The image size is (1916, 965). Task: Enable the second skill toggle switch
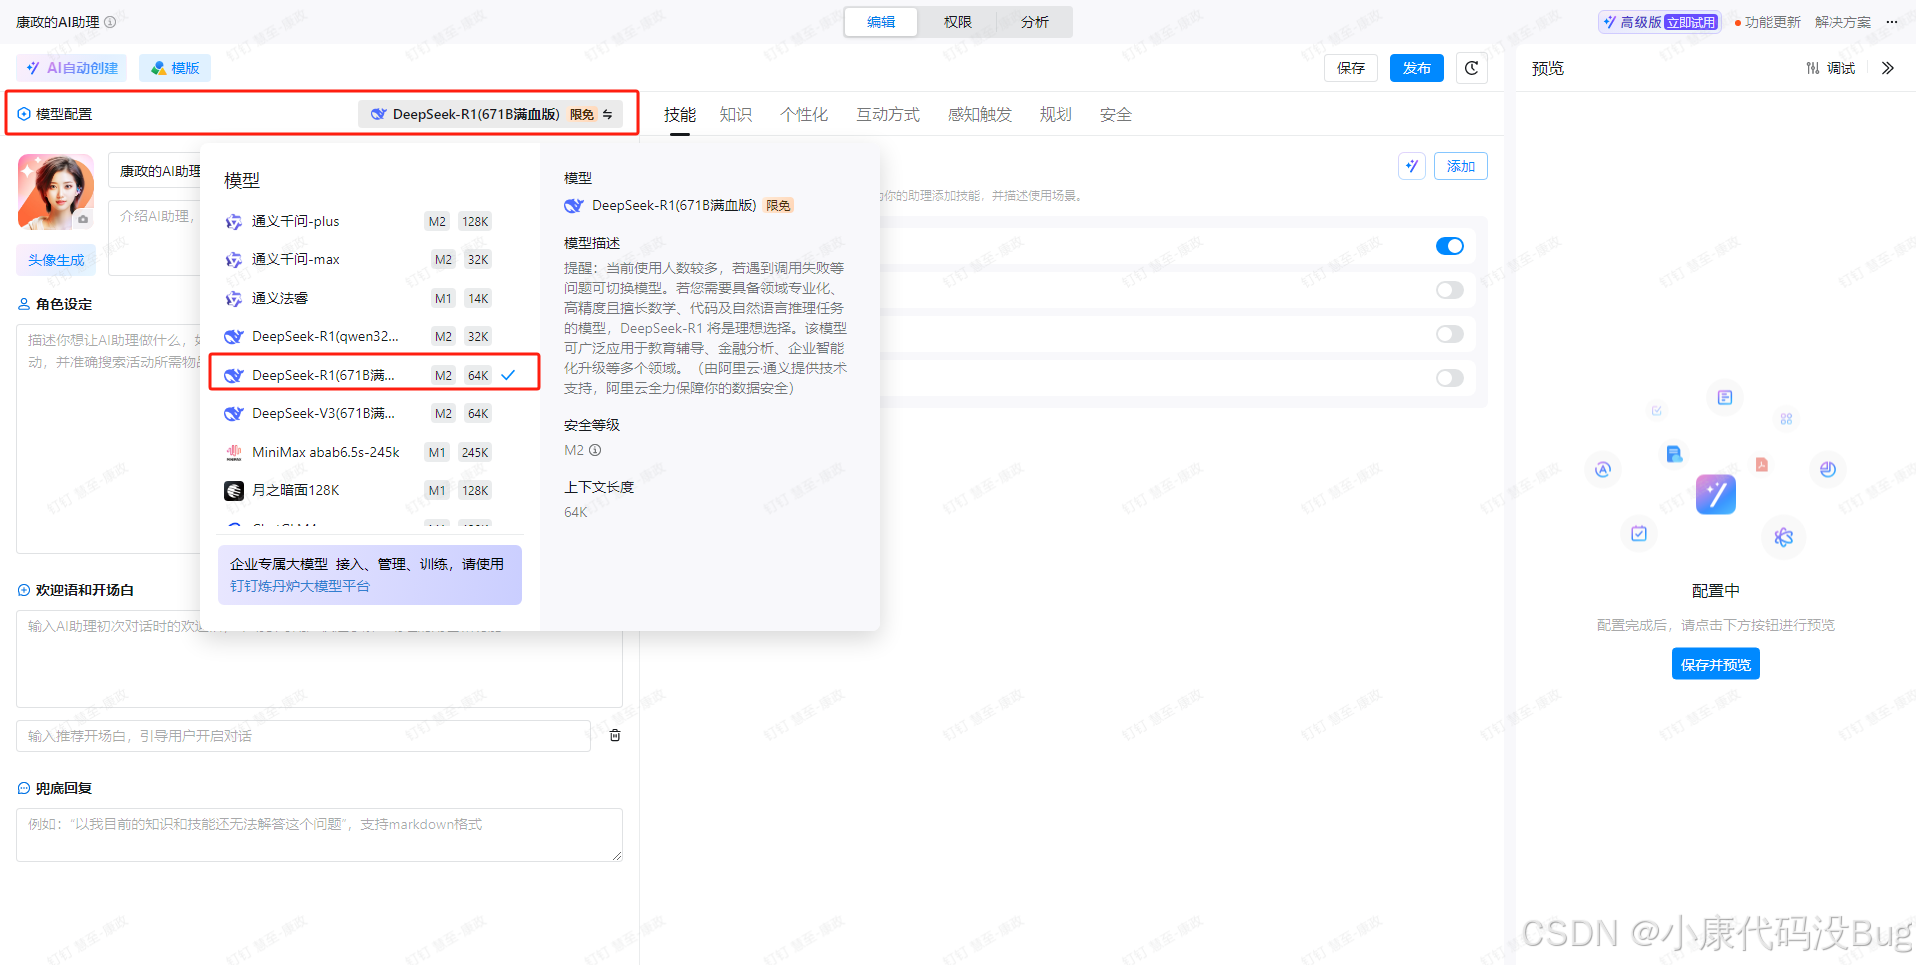(1449, 290)
